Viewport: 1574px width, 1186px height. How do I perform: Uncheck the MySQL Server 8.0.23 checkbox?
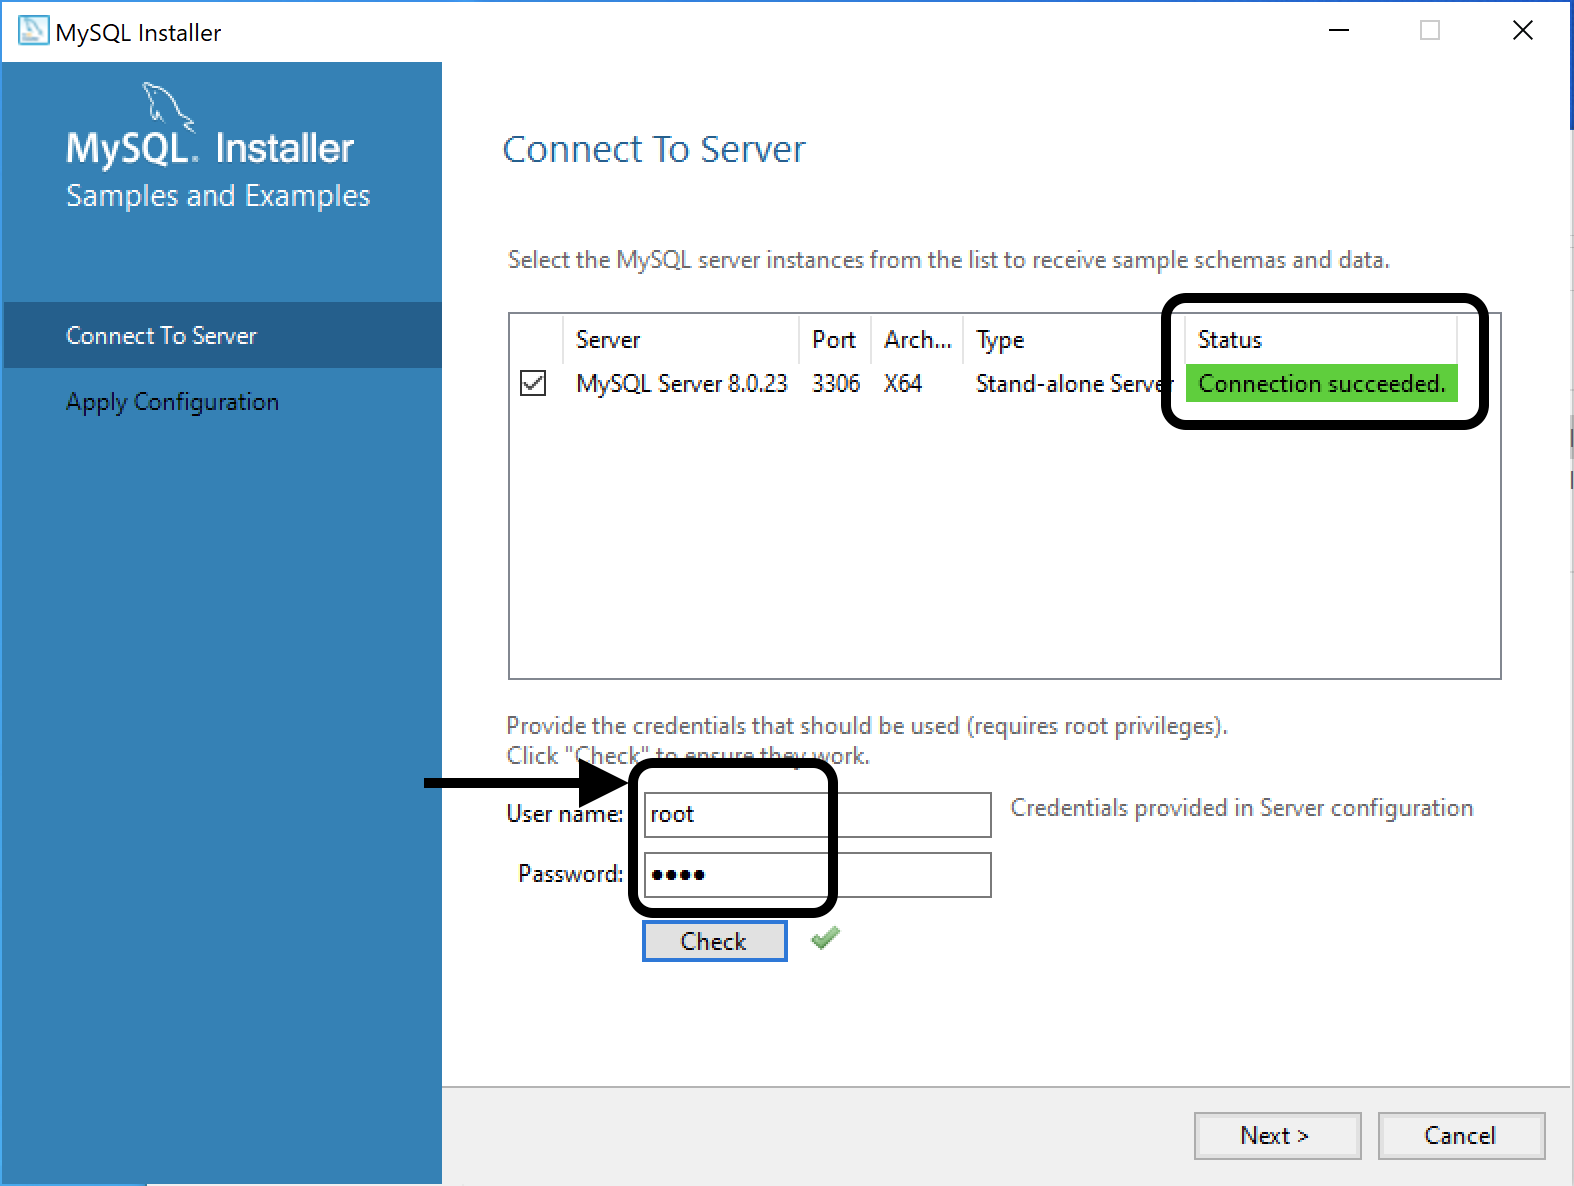(x=533, y=383)
